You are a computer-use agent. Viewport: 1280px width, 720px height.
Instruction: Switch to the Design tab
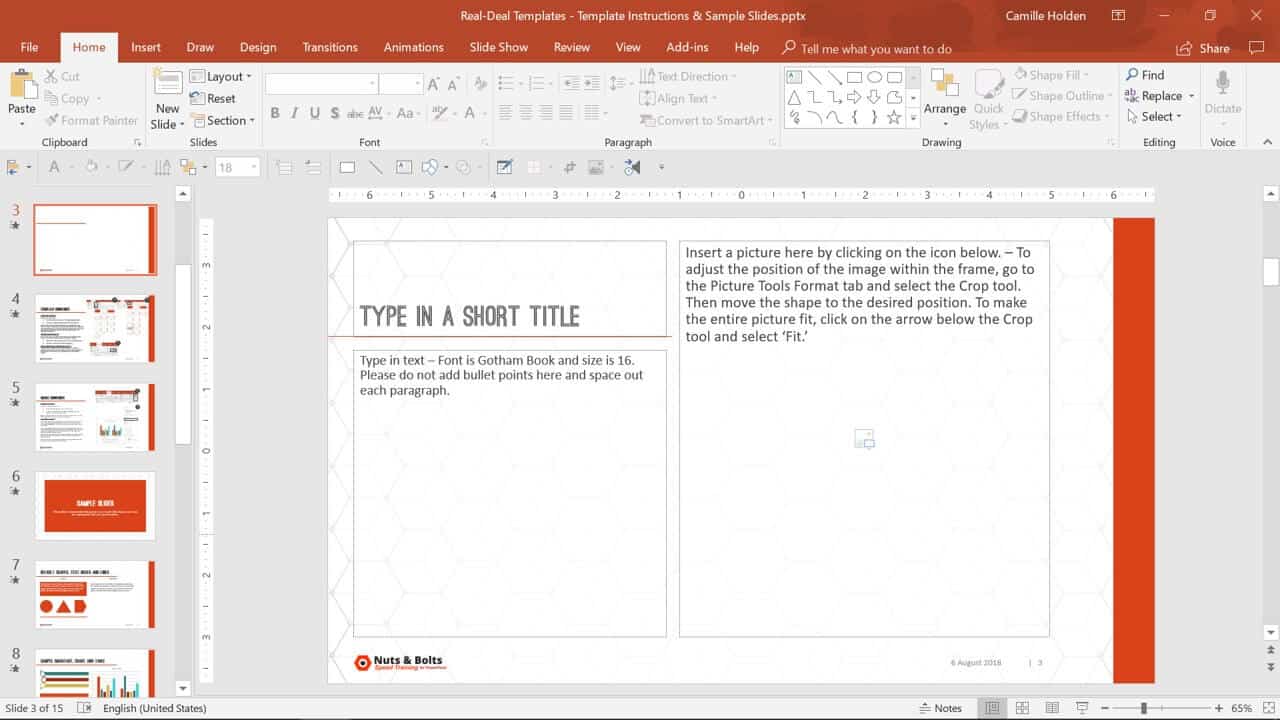pos(258,47)
